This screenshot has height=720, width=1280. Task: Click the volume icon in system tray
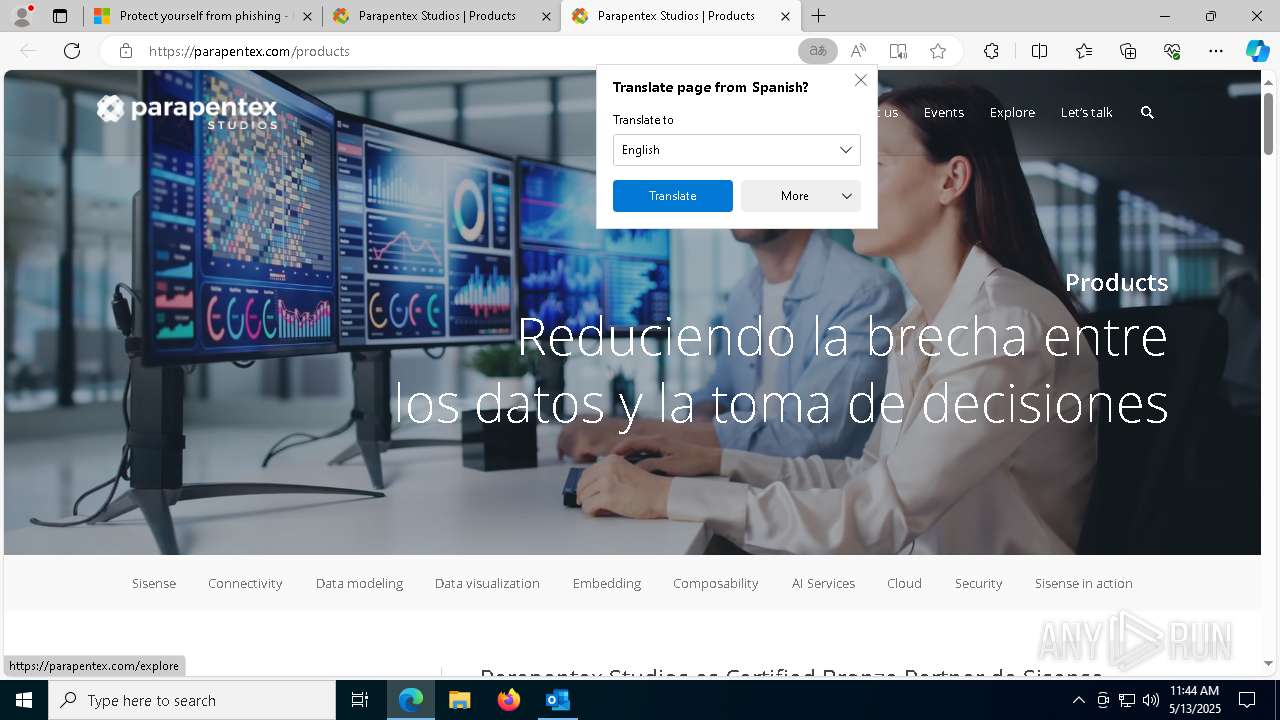(1150, 700)
